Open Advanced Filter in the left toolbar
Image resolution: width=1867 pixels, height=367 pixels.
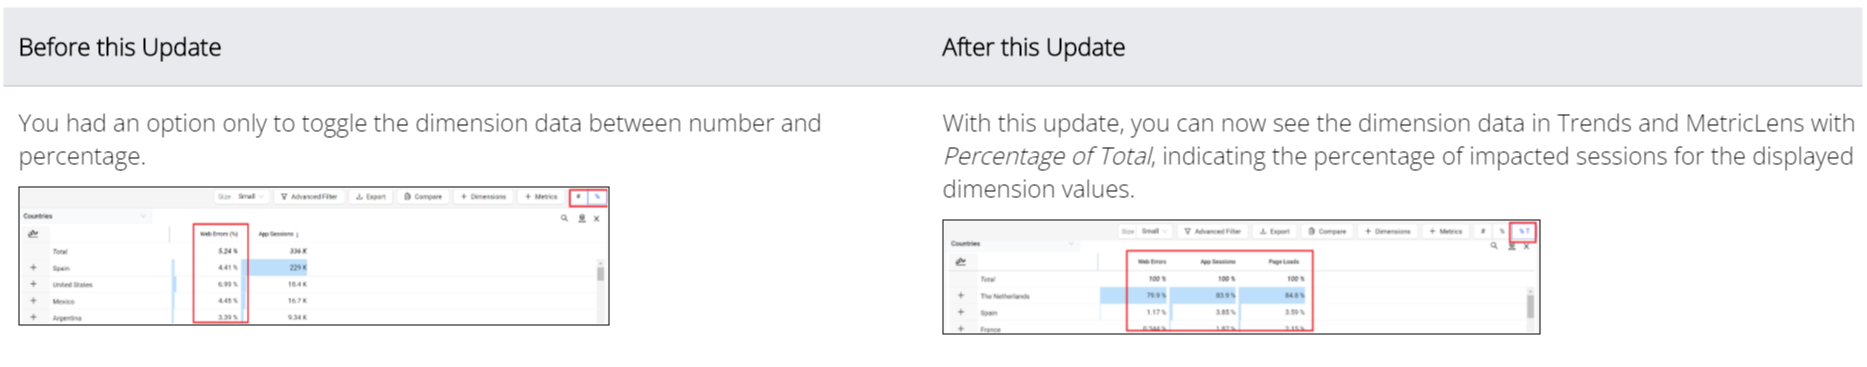309,197
